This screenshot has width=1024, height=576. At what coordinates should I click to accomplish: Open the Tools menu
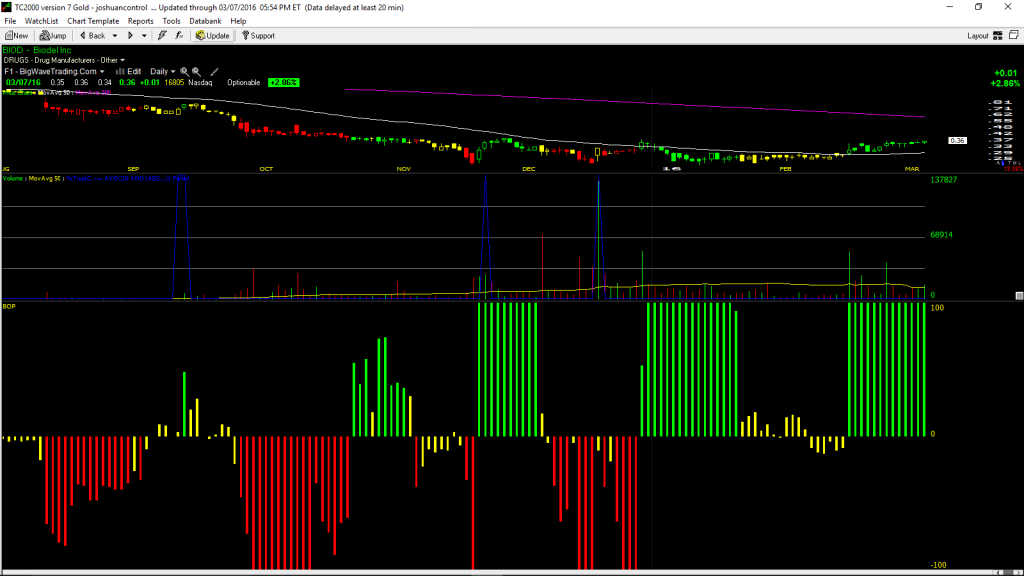[x=171, y=21]
